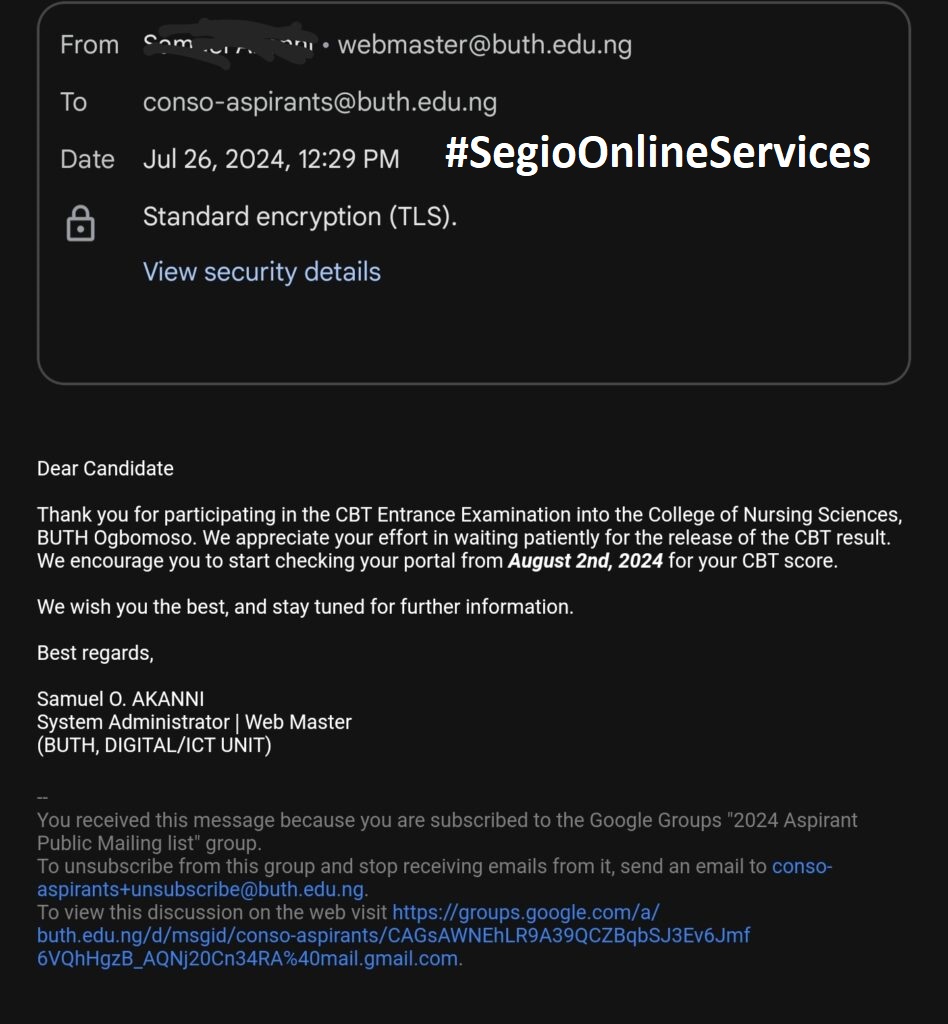The width and height of the screenshot is (948, 1024).
Task: Click the (BUTH, DIGITAL/ICT UNIT) text
Action: pyautogui.click(x=154, y=745)
